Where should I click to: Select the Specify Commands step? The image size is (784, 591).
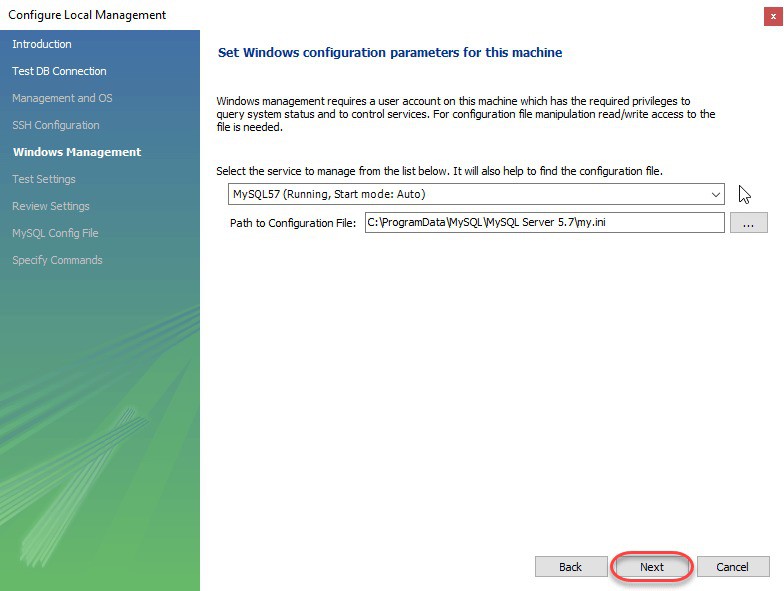[58, 260]
